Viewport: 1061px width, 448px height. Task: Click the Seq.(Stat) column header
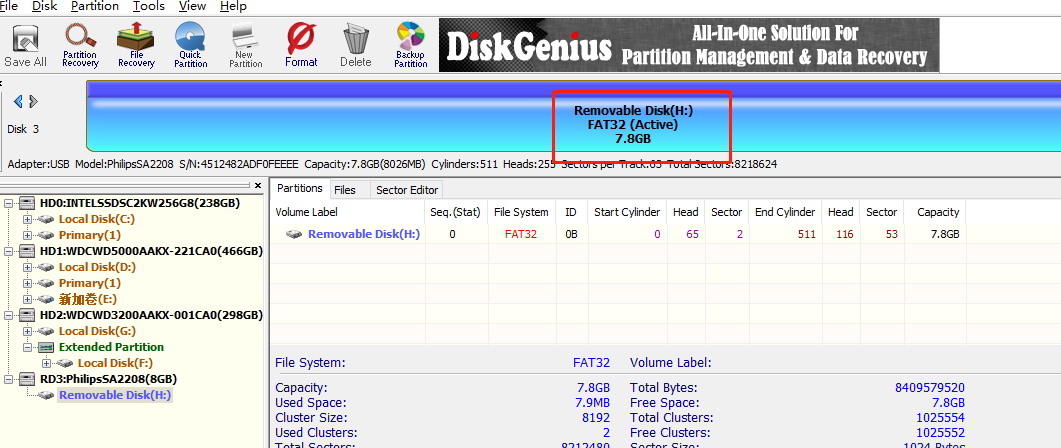point(455,212)
